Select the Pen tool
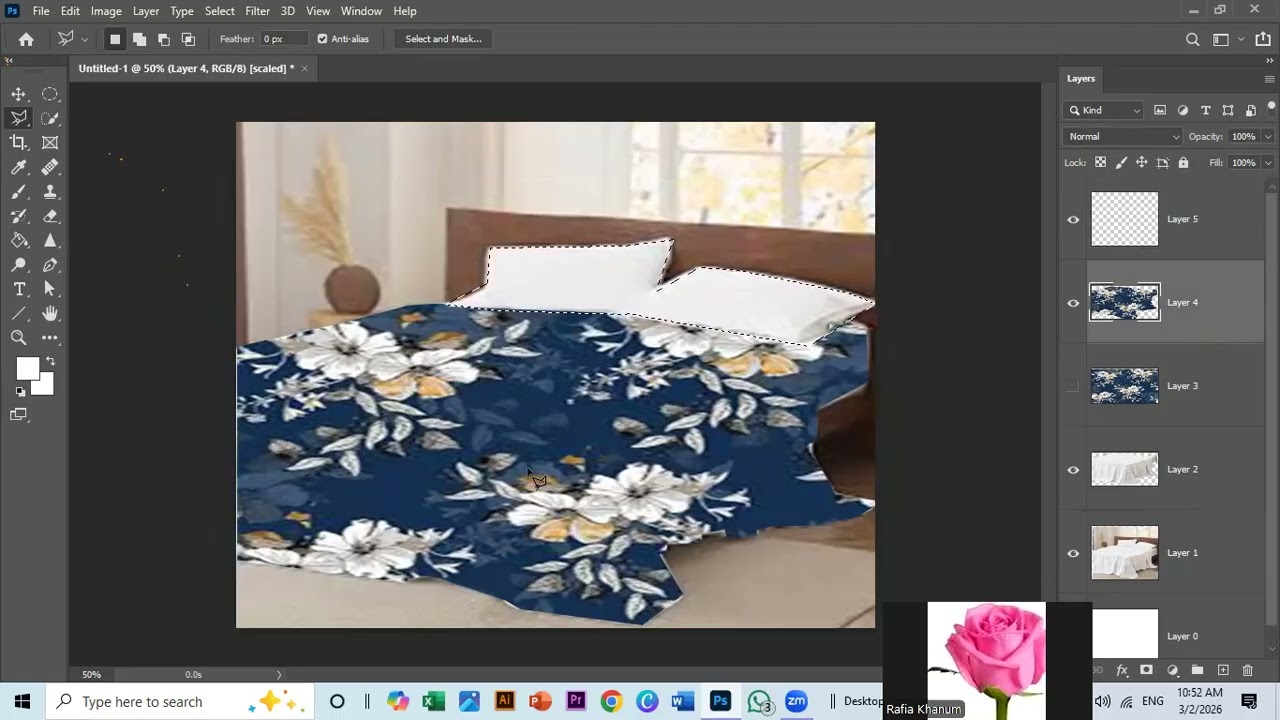Image resolution: width=1280 pixels, height=720 pixels. click(50, 265)
